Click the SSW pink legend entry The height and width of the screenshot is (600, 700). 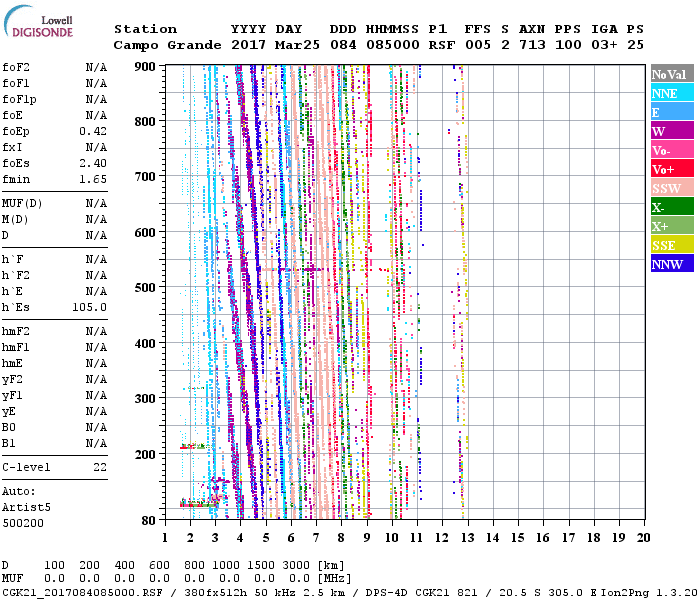point(672,188)
